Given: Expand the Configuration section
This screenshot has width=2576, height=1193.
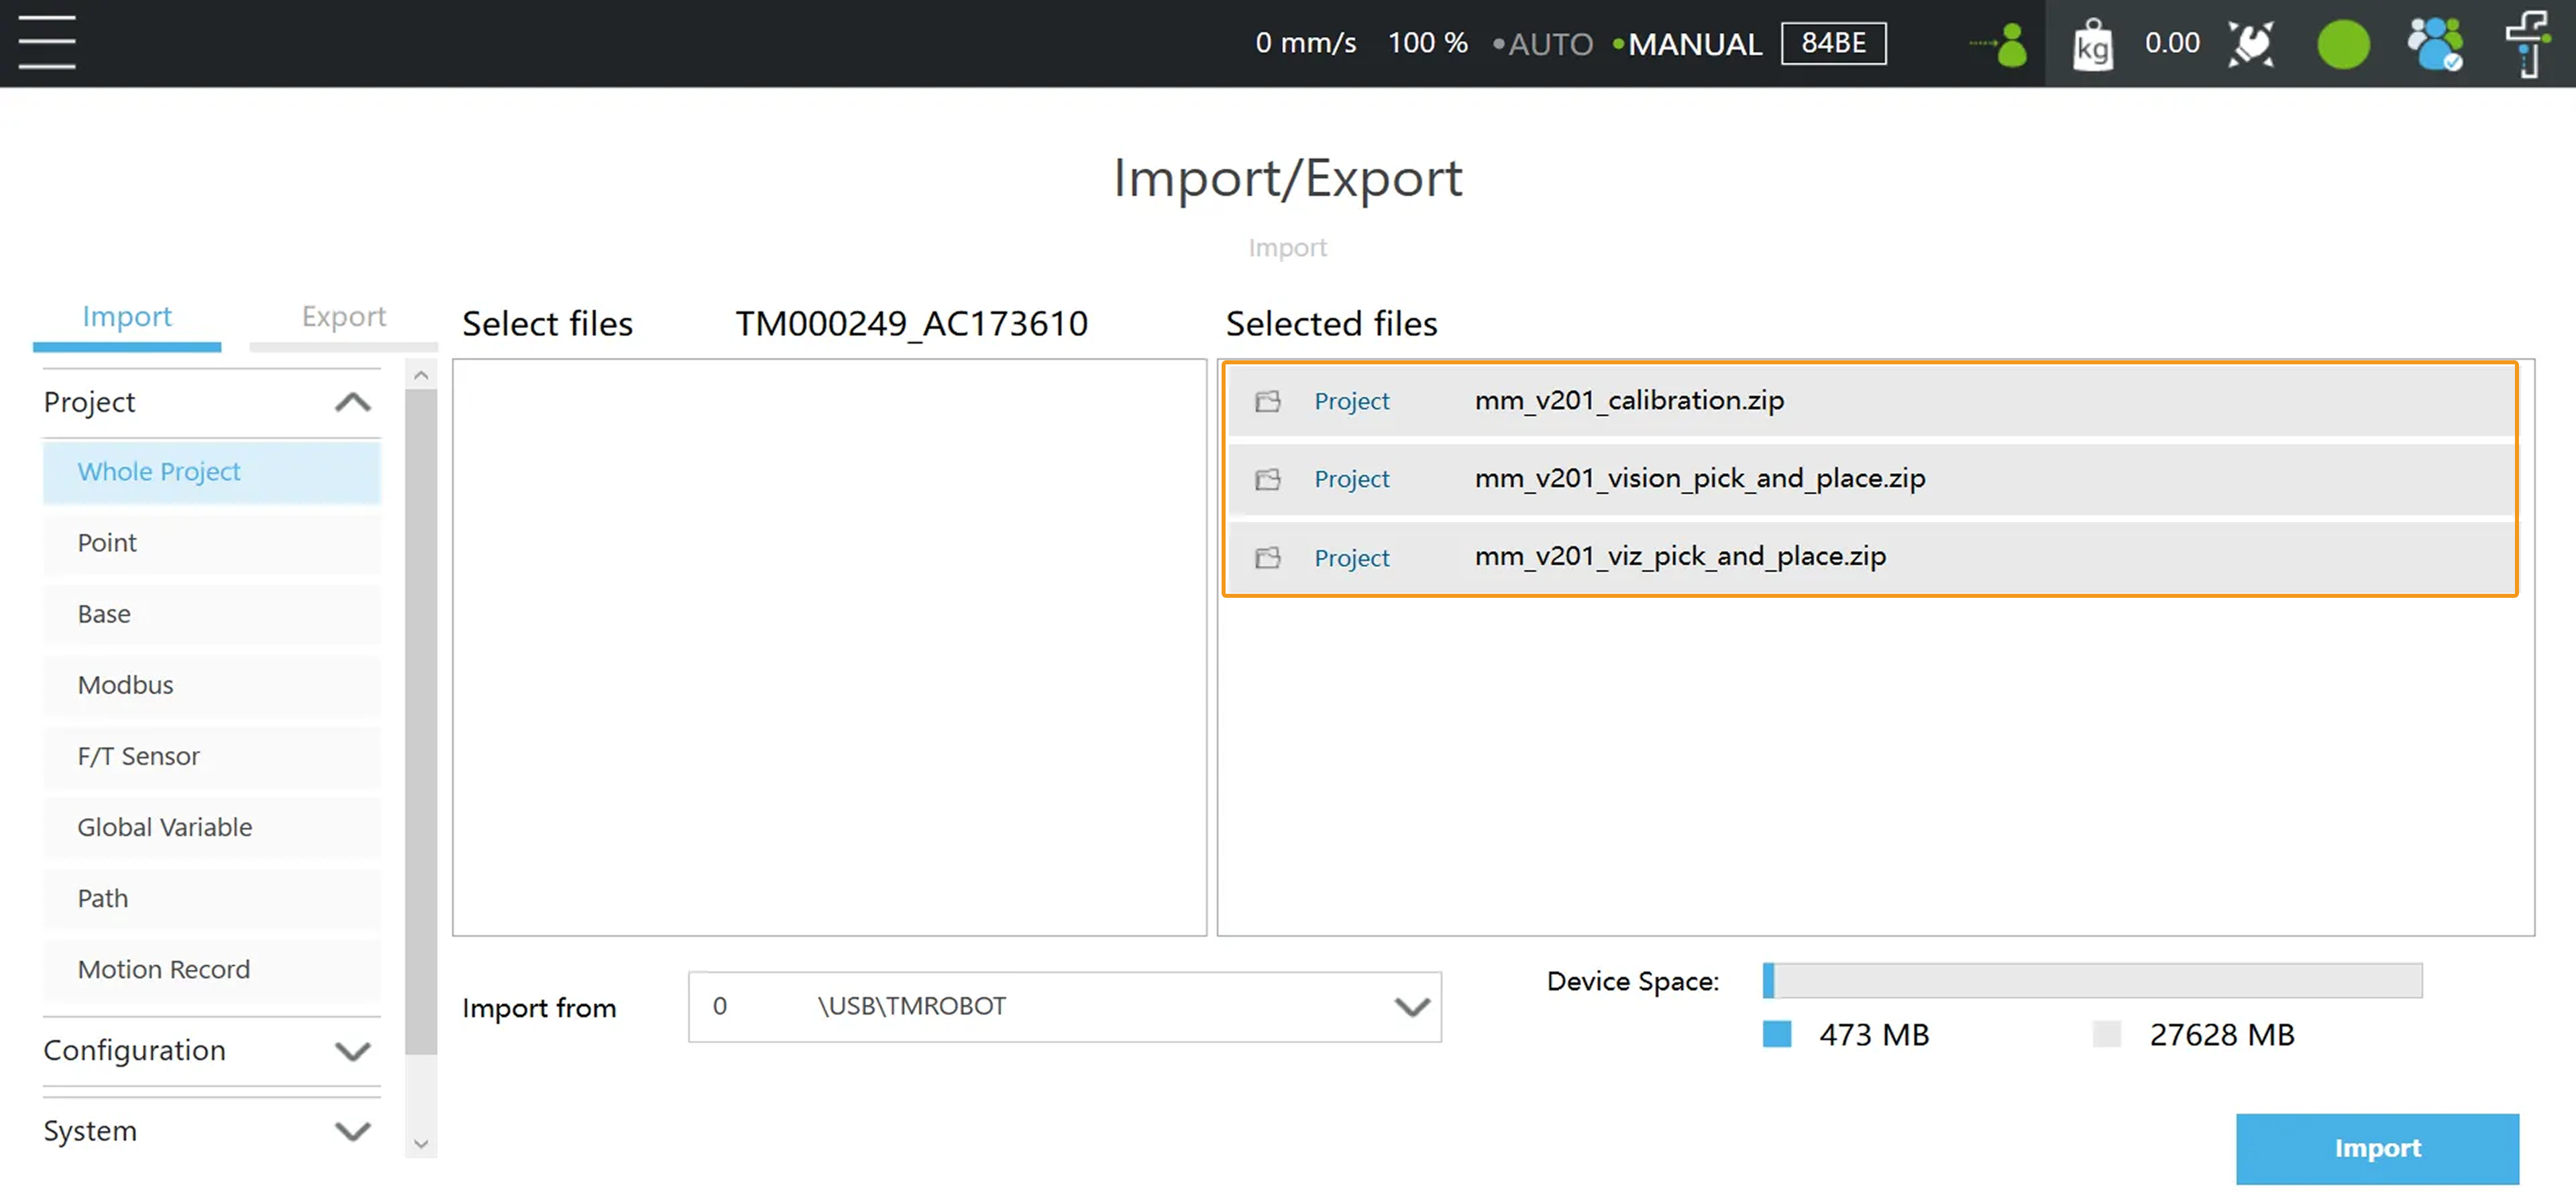Looking at the screenshot, I should coord(352,1050).
